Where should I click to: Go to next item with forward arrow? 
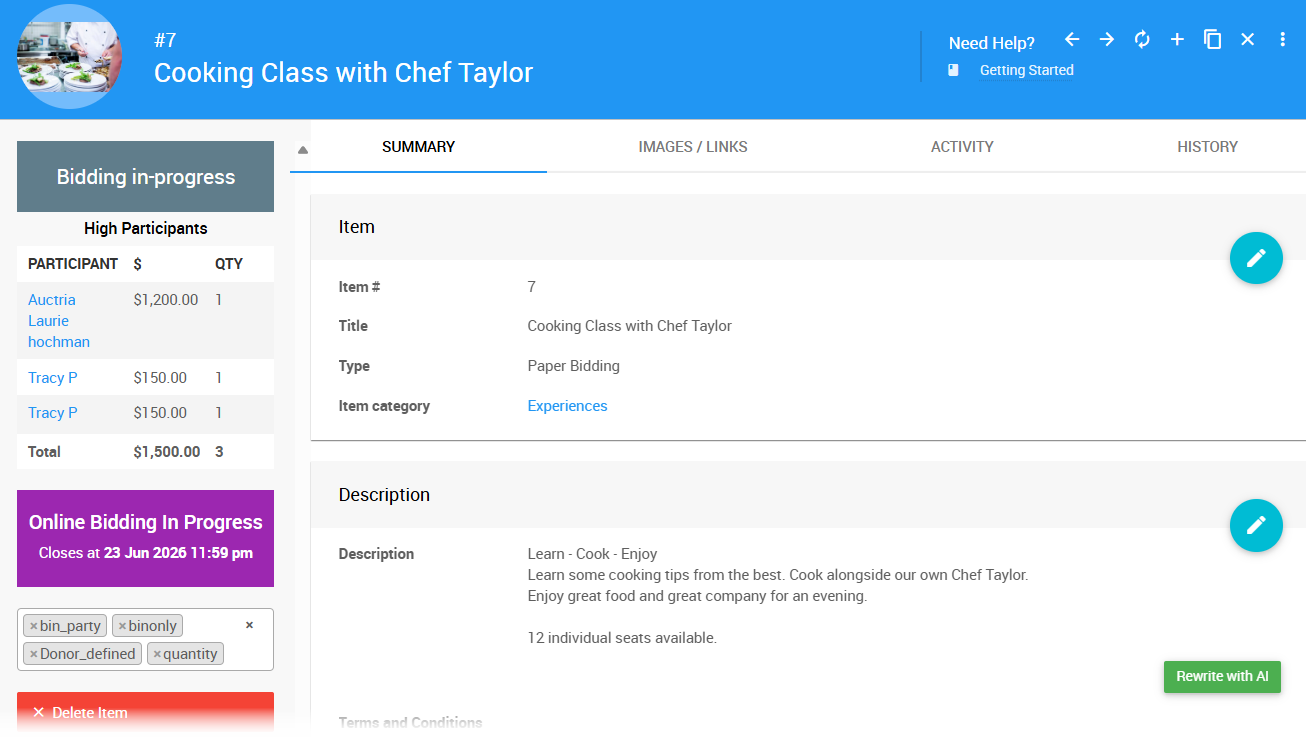tap(1107, 40)
